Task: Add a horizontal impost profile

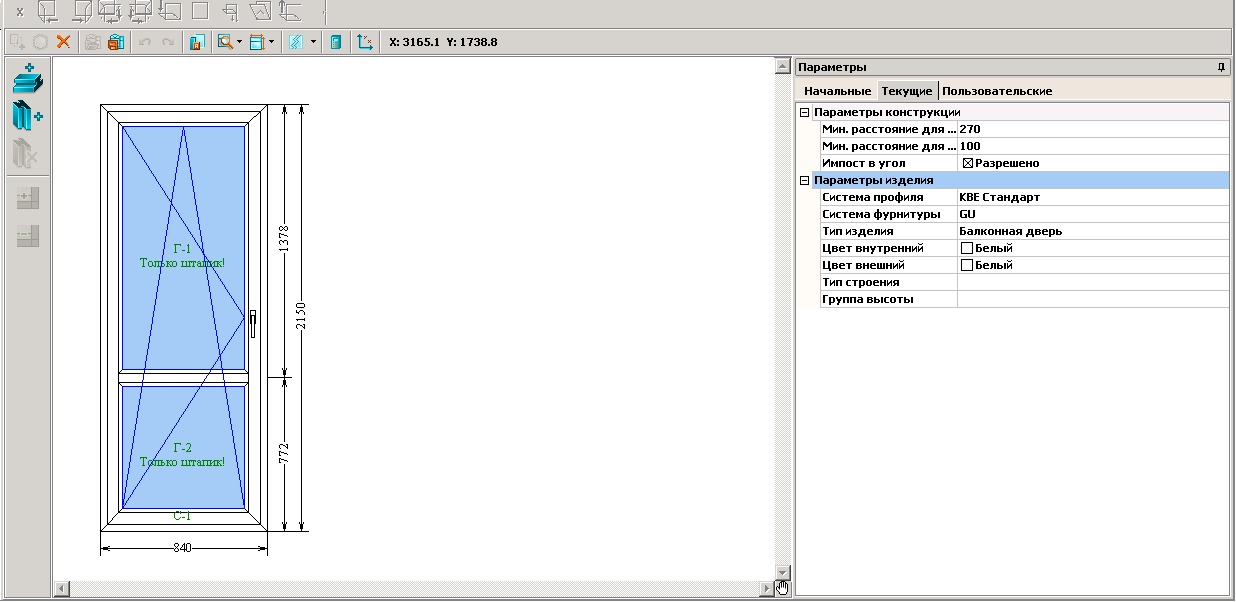Action: 28,80
